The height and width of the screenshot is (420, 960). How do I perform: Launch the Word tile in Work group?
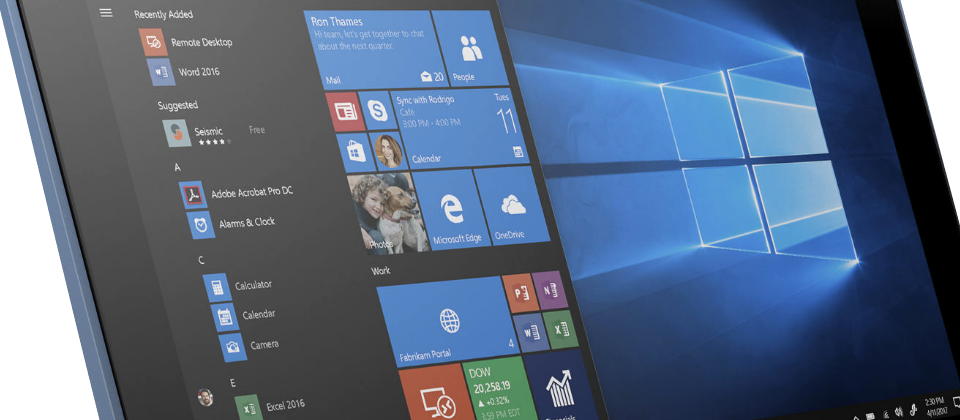[530, 334]
